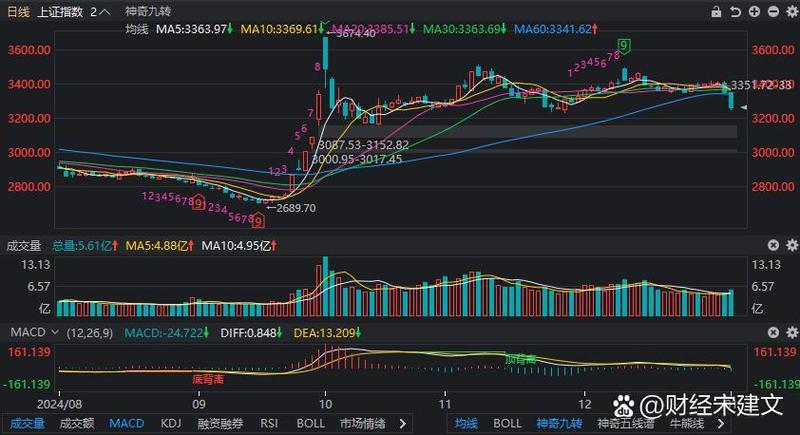This screenshot has width=800, height=435.
Task: Toggle the 均线 overlay at bottom
Action: pyautogui.click(x=466, y=423)
